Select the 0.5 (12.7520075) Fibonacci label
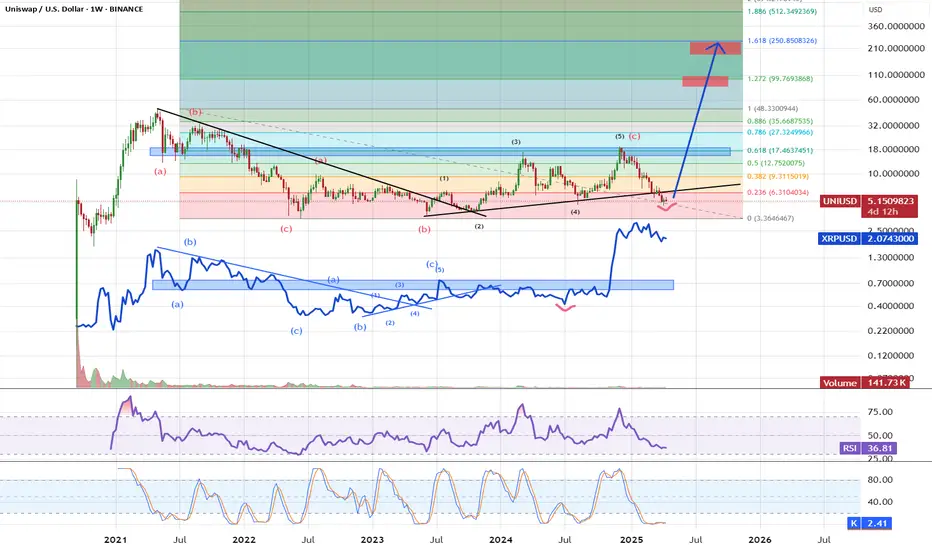Image resolution: width=932 pixels, height=550 pixels. tap(776, 164)
